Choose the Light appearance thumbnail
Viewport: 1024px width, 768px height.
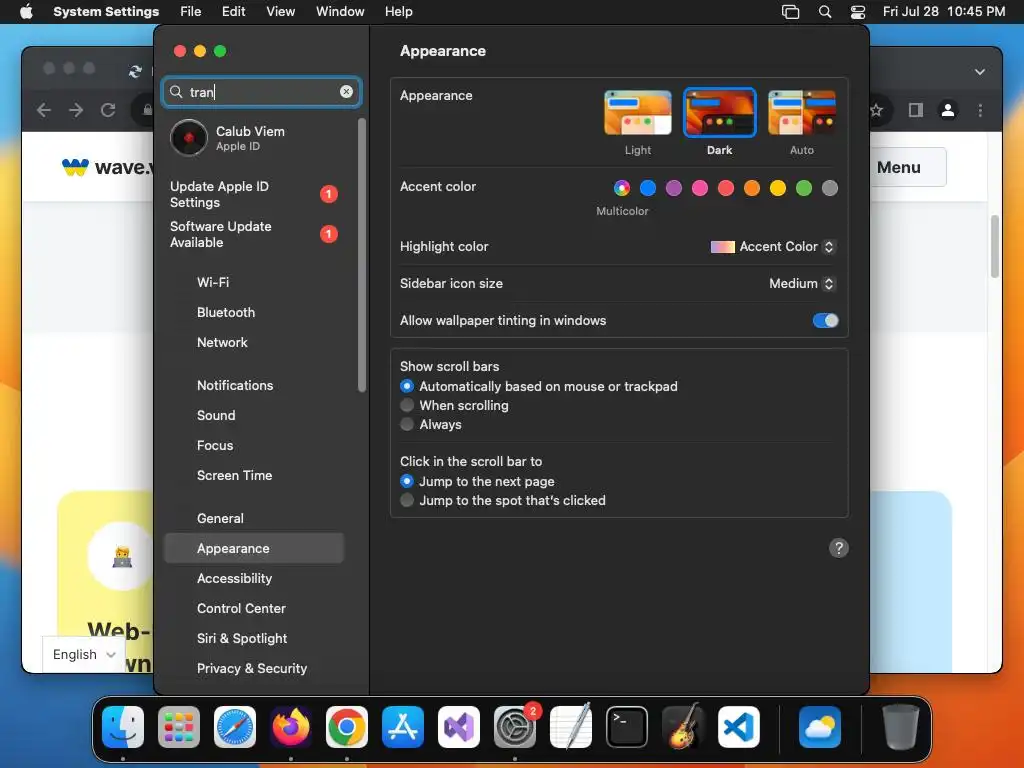(637, 113)
